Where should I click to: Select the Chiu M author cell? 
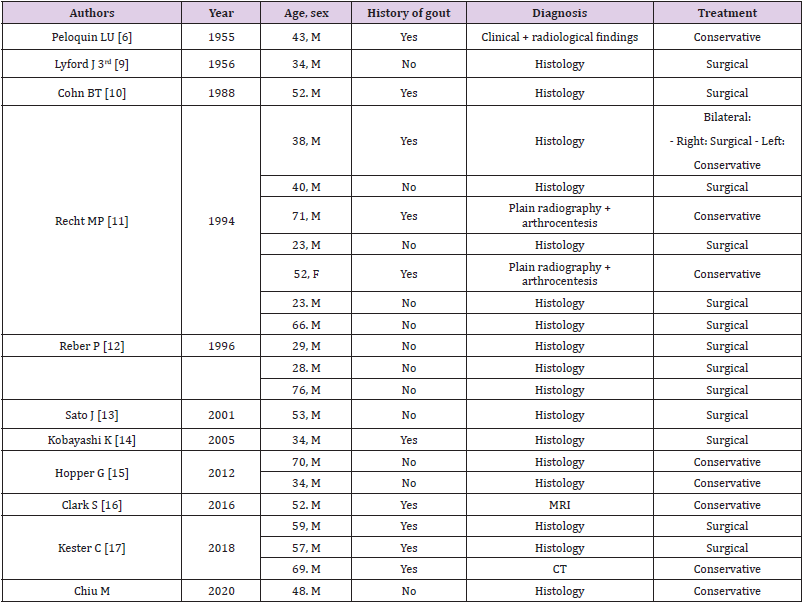(91, 590)
